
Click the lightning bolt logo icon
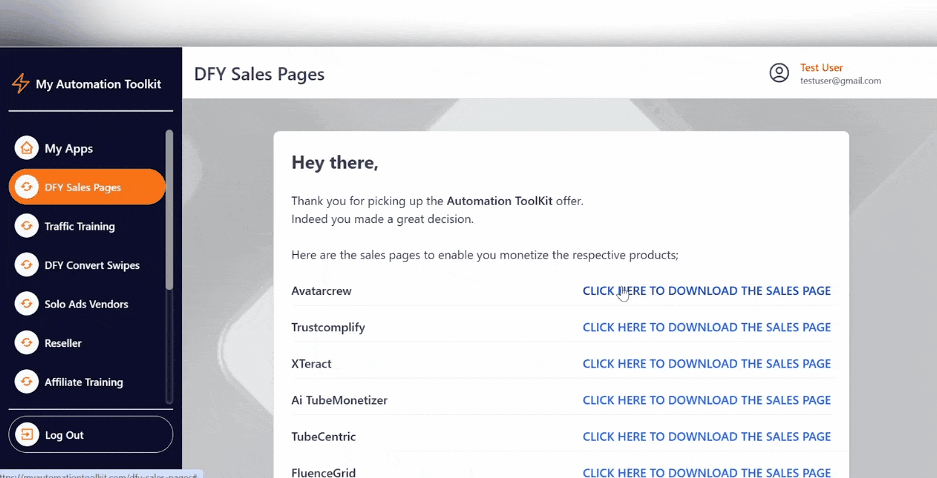20,83
